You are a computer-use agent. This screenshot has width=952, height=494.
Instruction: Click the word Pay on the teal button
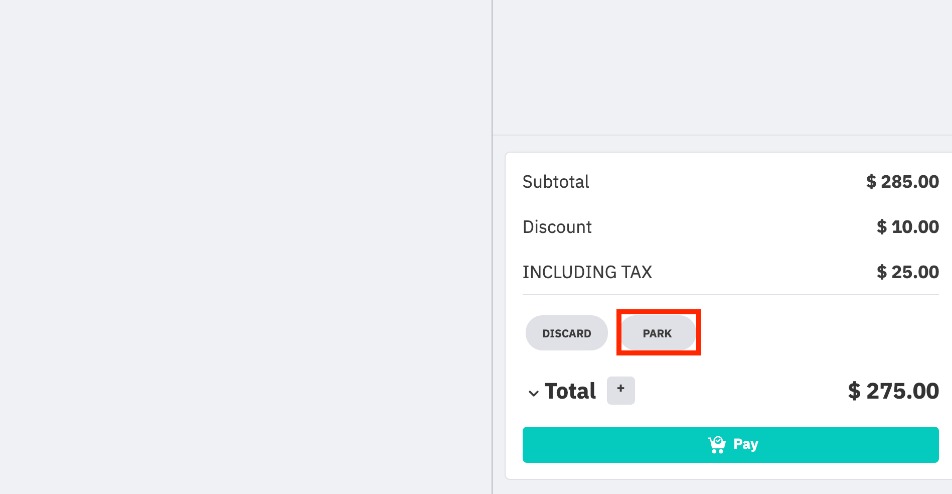(746, 444)
